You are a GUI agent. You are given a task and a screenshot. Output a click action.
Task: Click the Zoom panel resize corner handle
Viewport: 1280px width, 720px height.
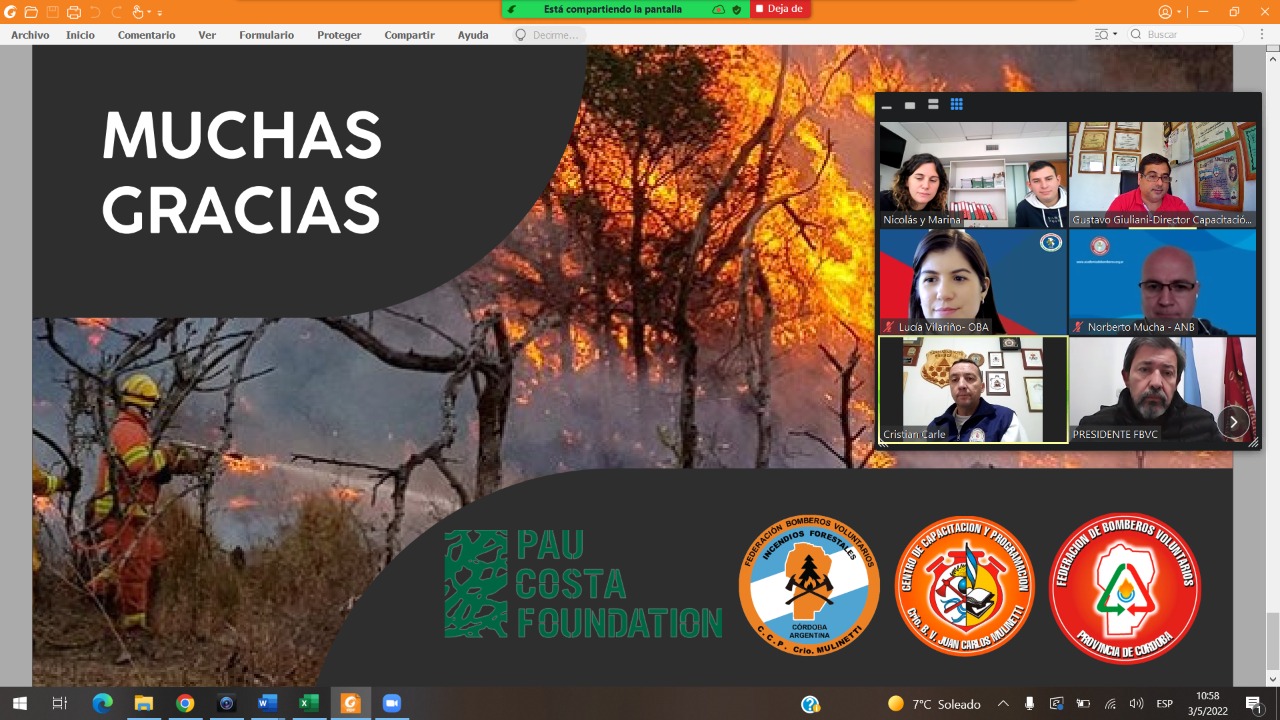pyautogui.click(x=1254, y=441)
